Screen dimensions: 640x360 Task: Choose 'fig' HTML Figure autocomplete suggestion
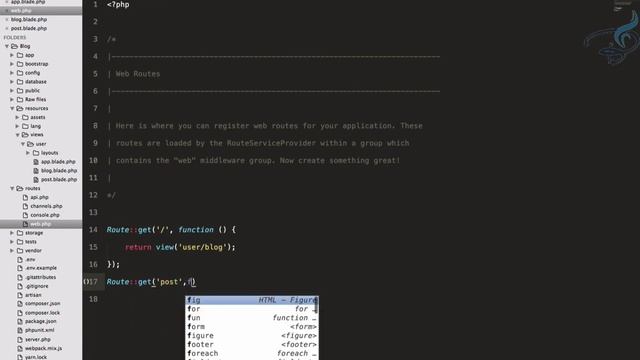(x=252, y=300)
